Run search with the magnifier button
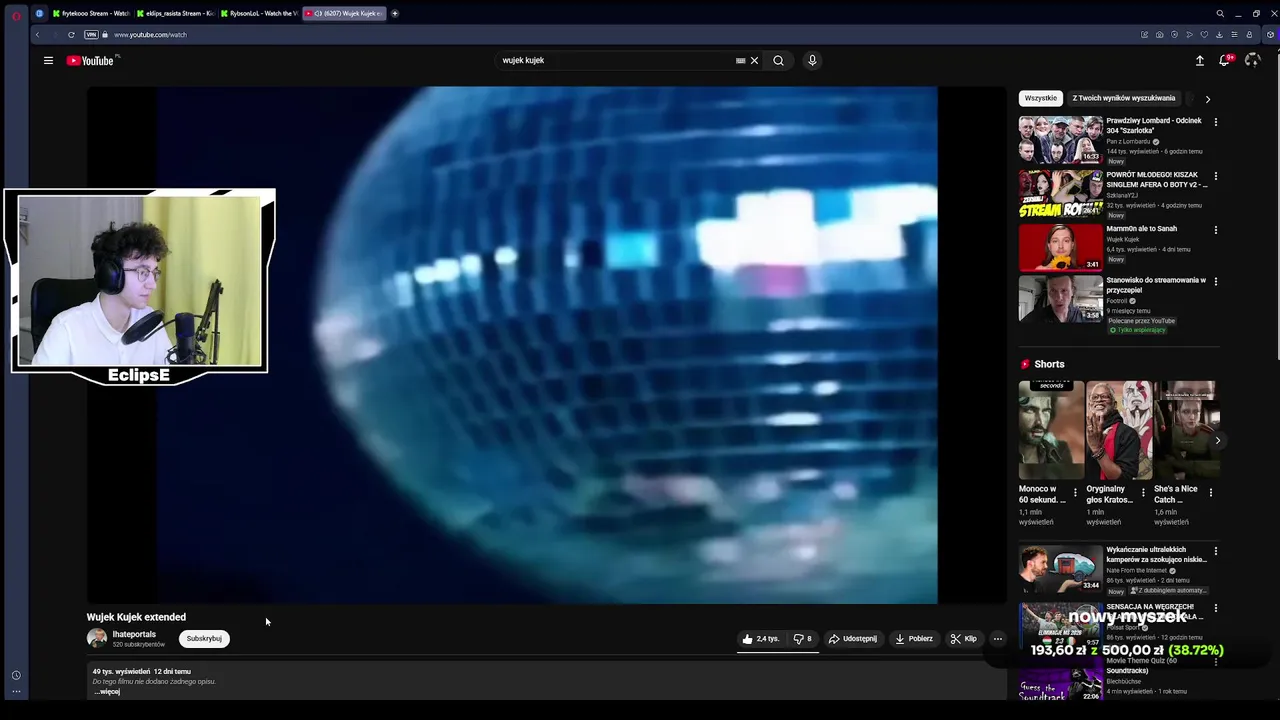The width and height of the screenshot is (1280, 720). tap(778, 60)
